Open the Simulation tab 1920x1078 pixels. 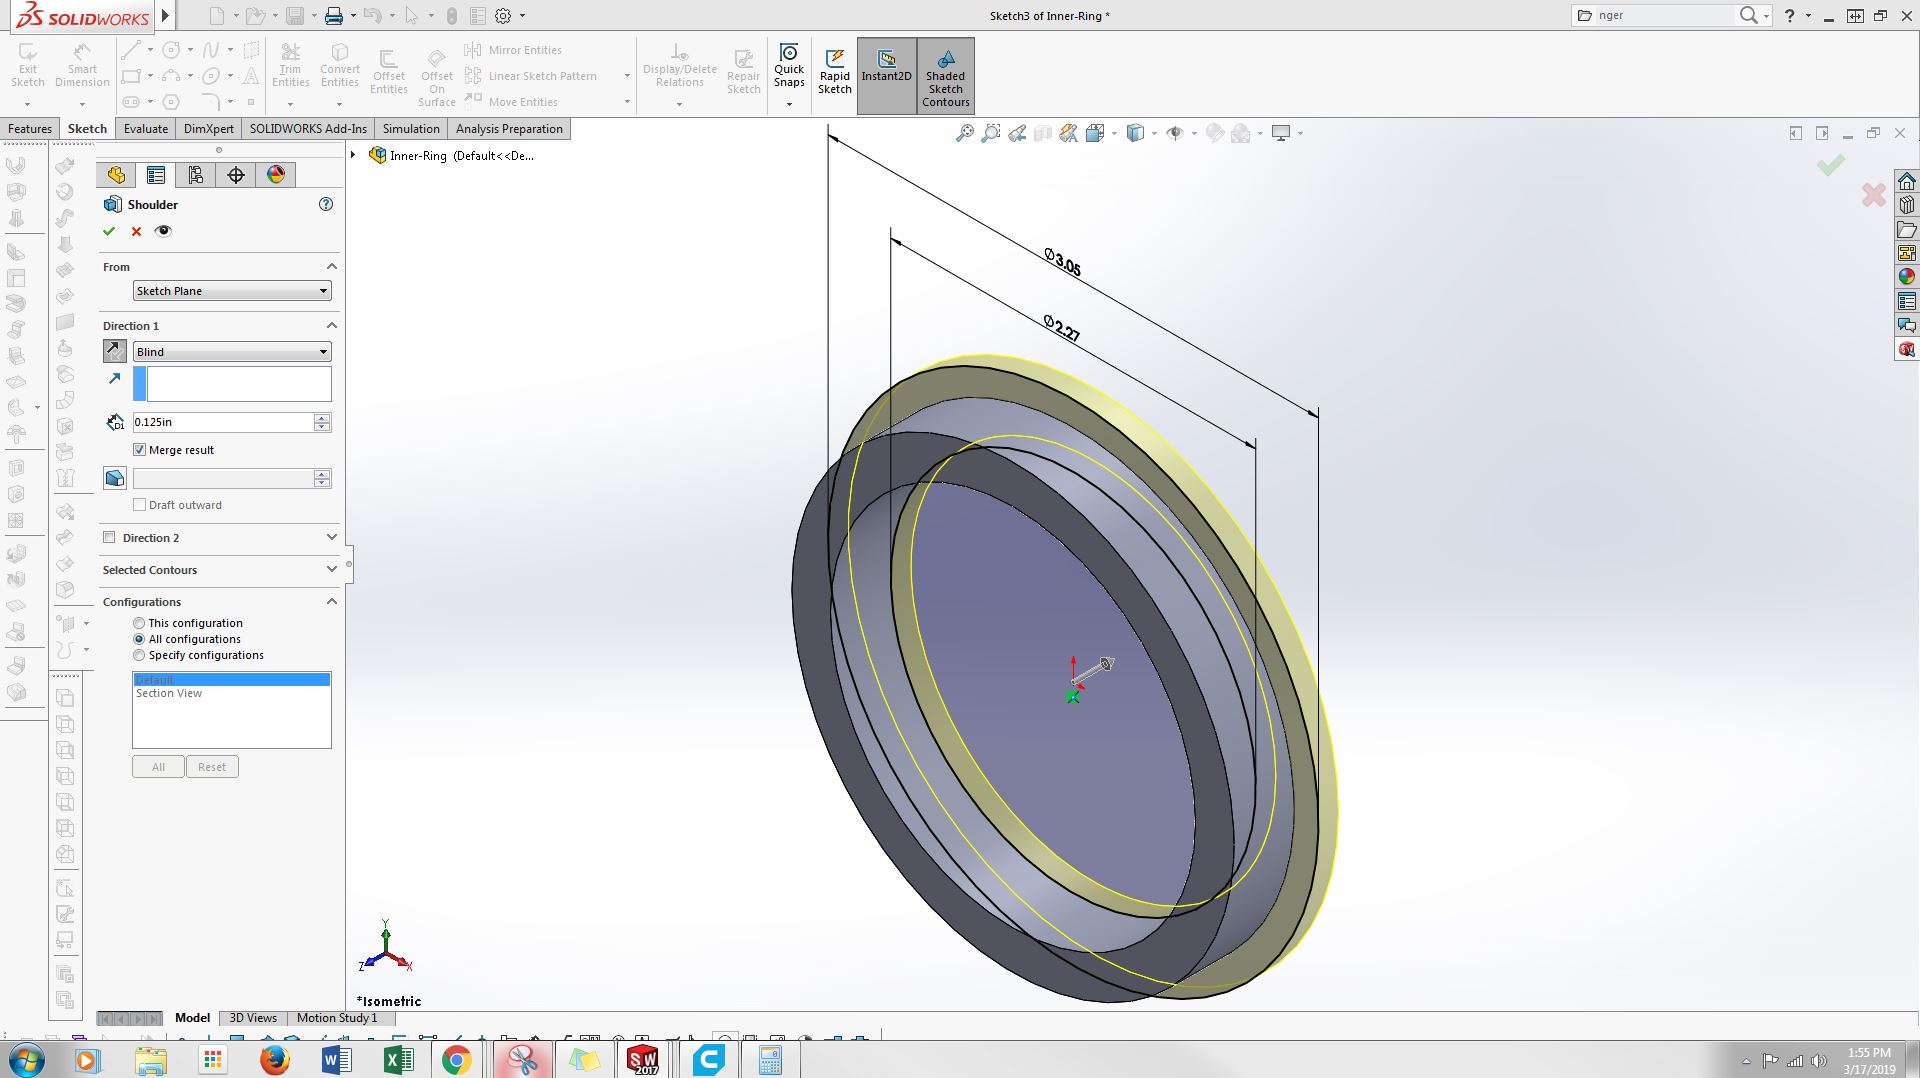[411, 129]
